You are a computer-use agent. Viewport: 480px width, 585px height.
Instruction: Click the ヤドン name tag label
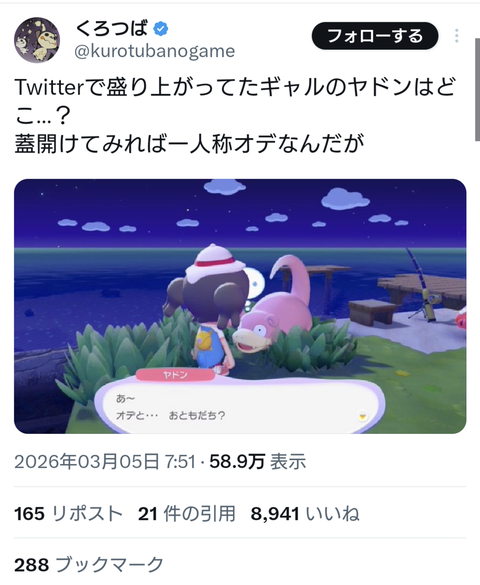click(175, 375)
